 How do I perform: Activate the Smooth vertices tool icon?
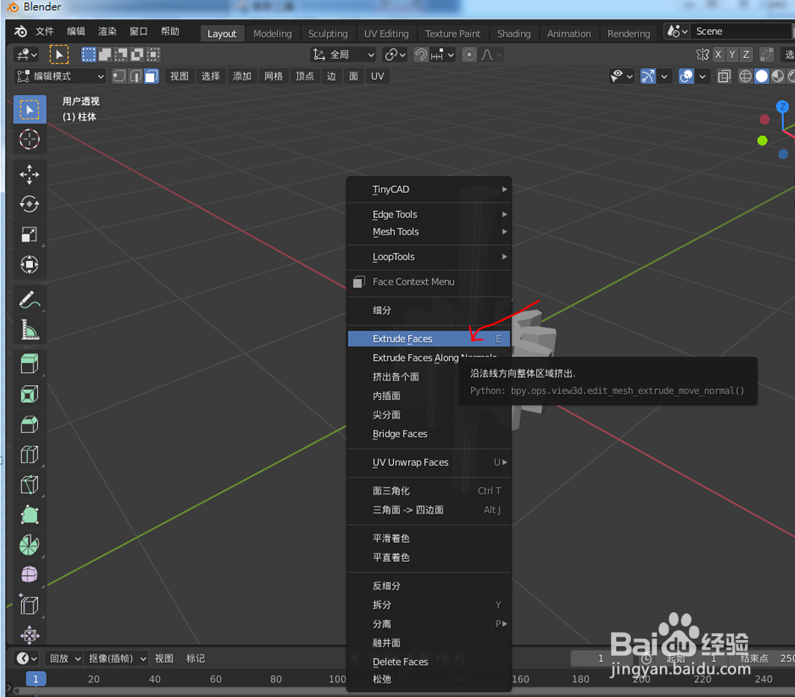[29, 575]
